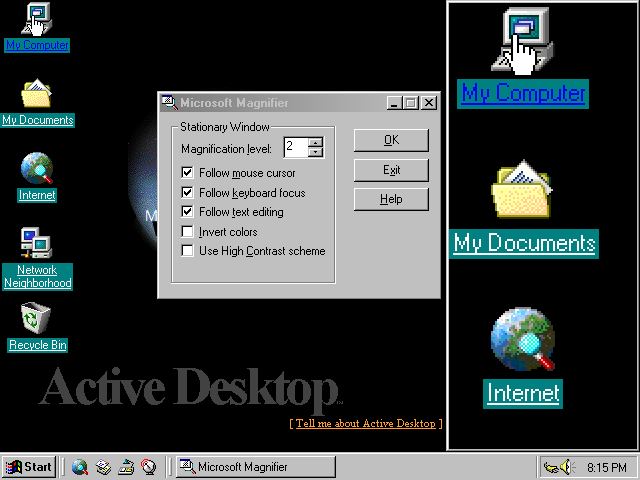This screenshot has height=480, width=640.
Task: Open Tell me about Active Desktop link
Action: click(x=366, y=423)
